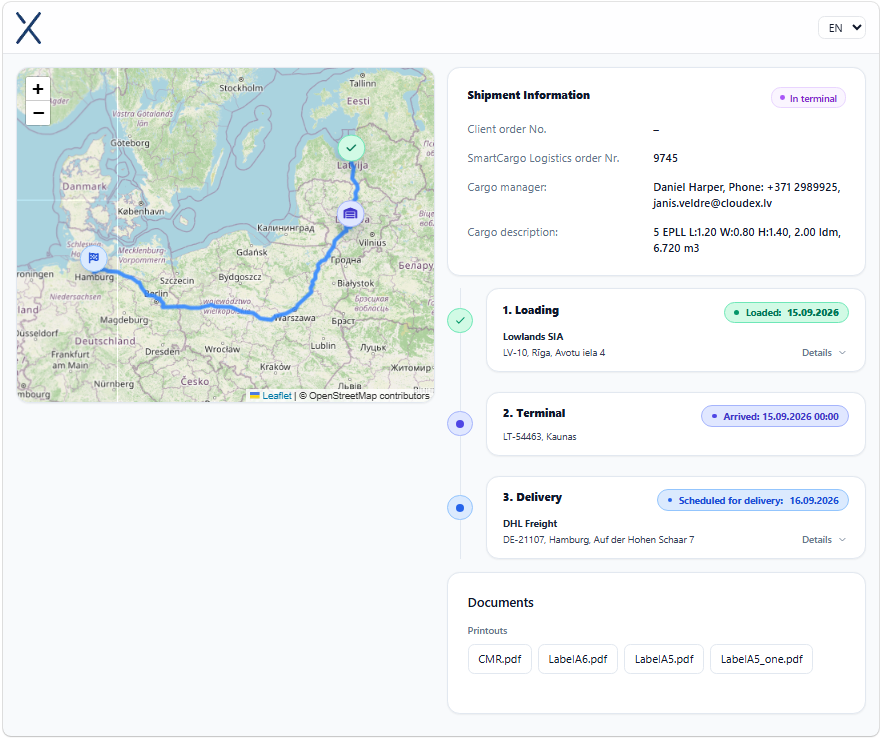The image size is (883, 739).
Task: Click the Arrived: 15.09.2026 00:00 badge
Action: [775, 416]
